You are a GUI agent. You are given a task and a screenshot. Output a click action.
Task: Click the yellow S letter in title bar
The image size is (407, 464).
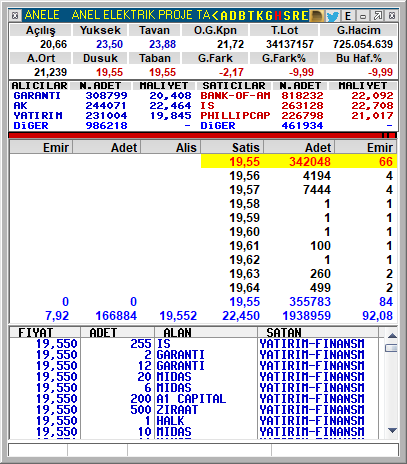click(287, 16)
